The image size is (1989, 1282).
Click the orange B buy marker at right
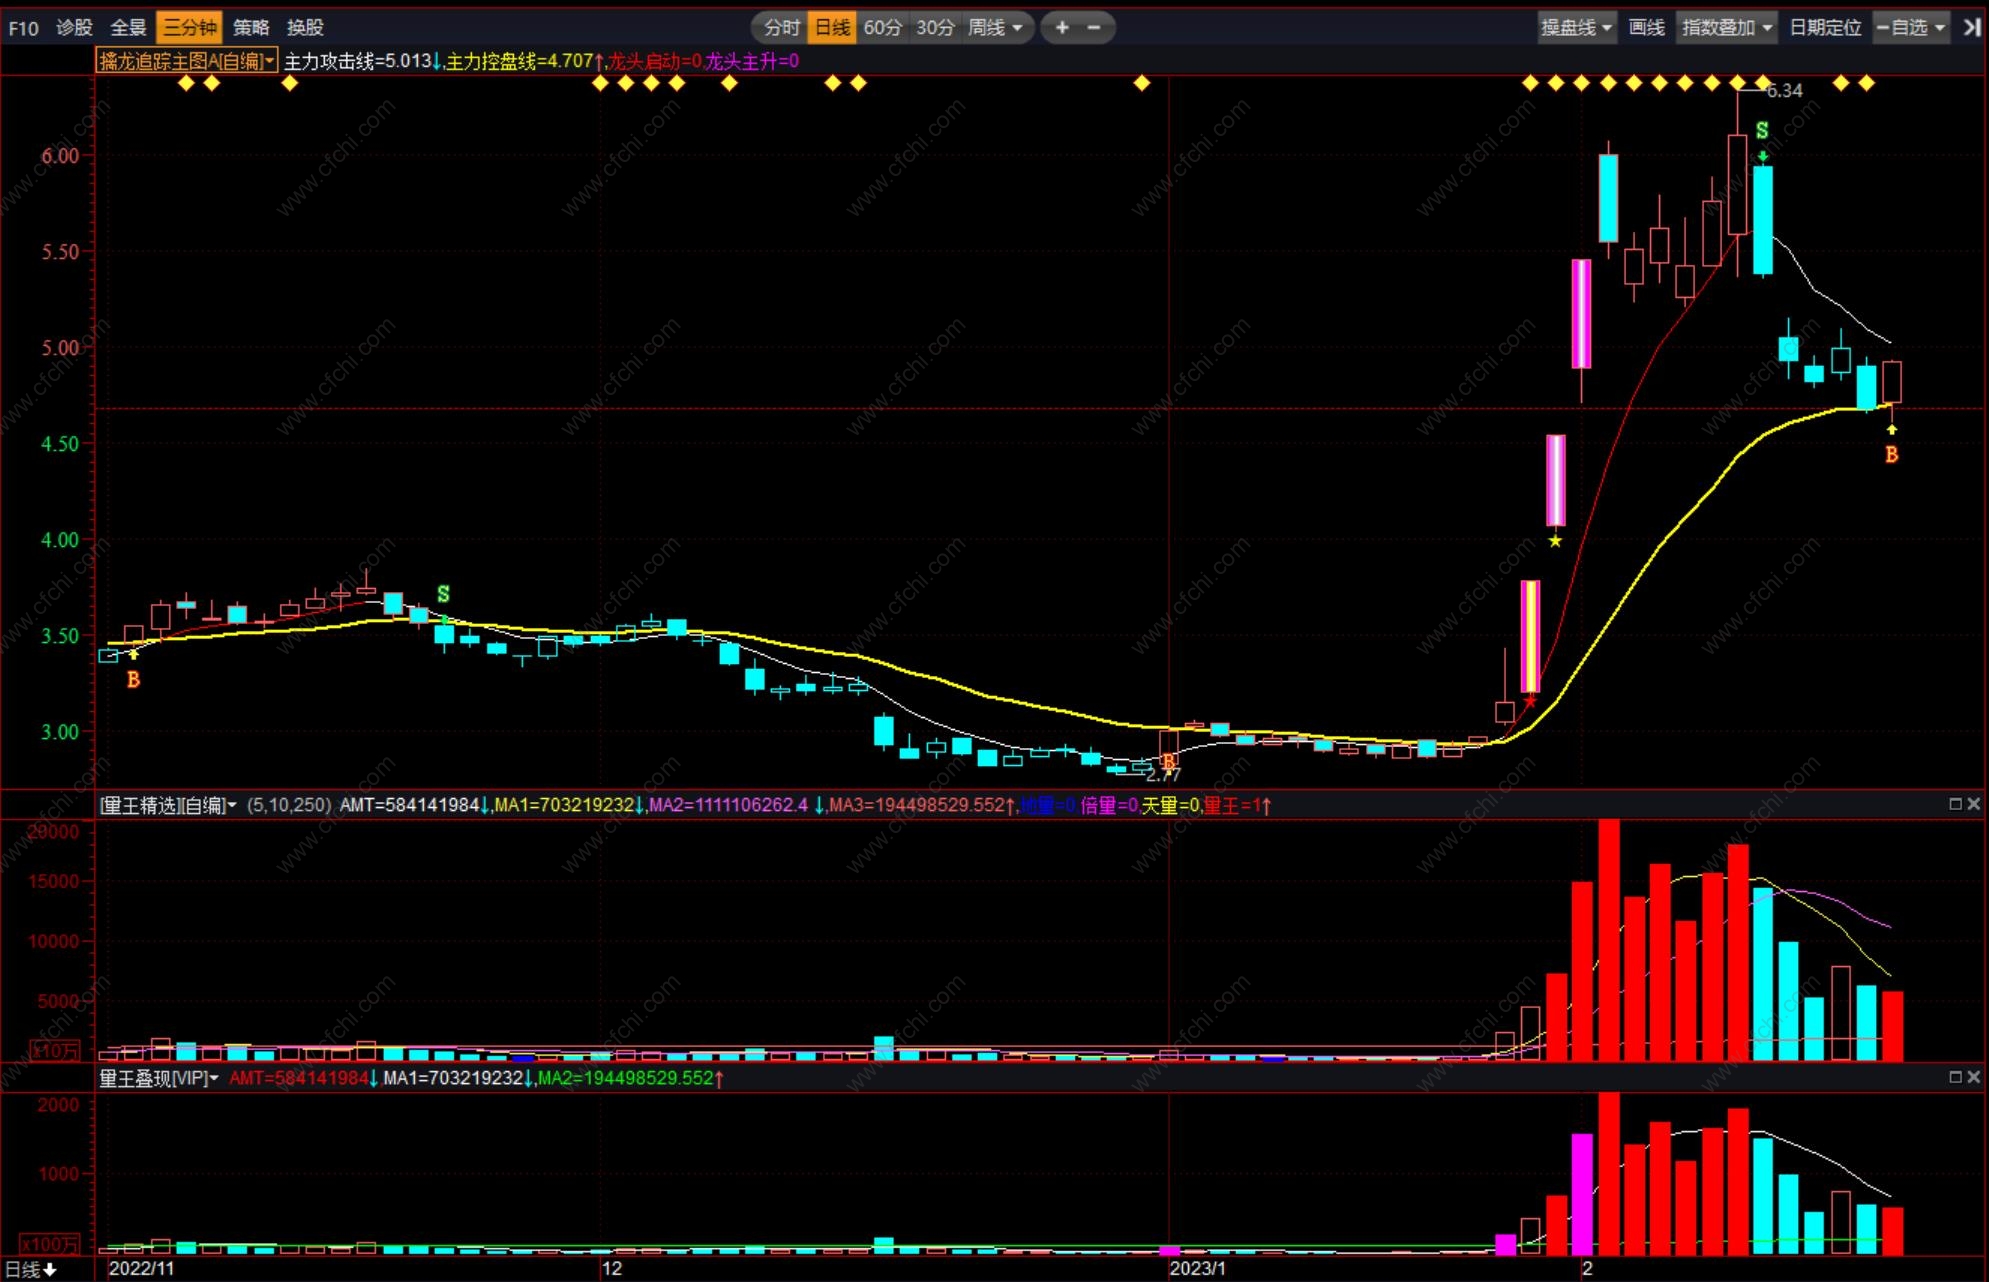1891,454
